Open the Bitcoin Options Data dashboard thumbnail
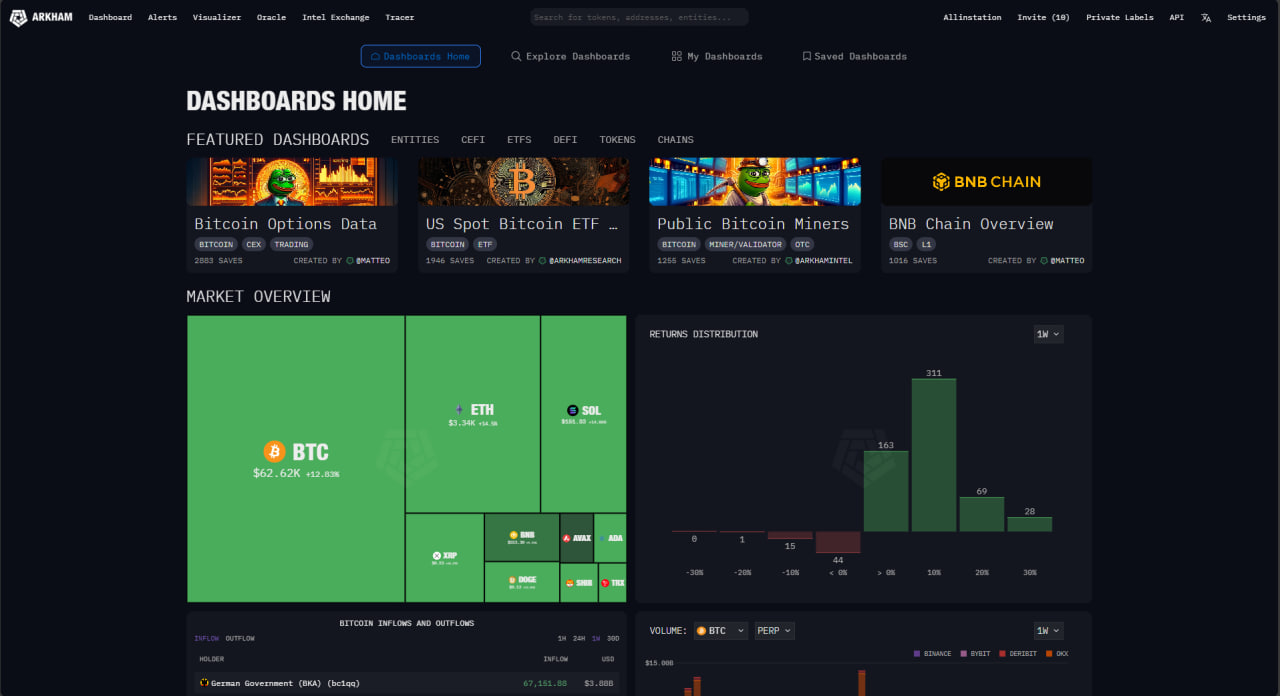 [292, 181]
